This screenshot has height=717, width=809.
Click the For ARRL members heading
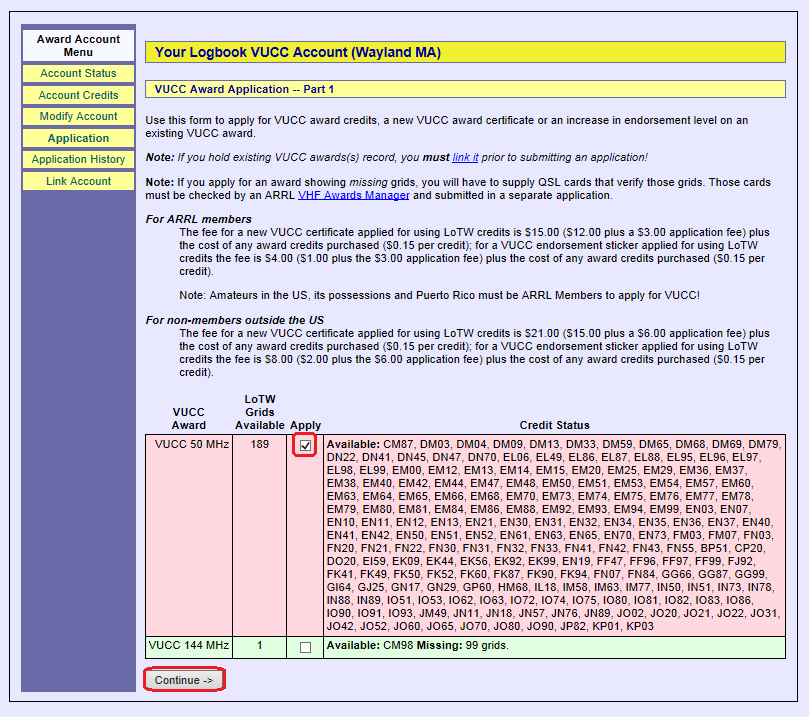click(x=199, y=219)
